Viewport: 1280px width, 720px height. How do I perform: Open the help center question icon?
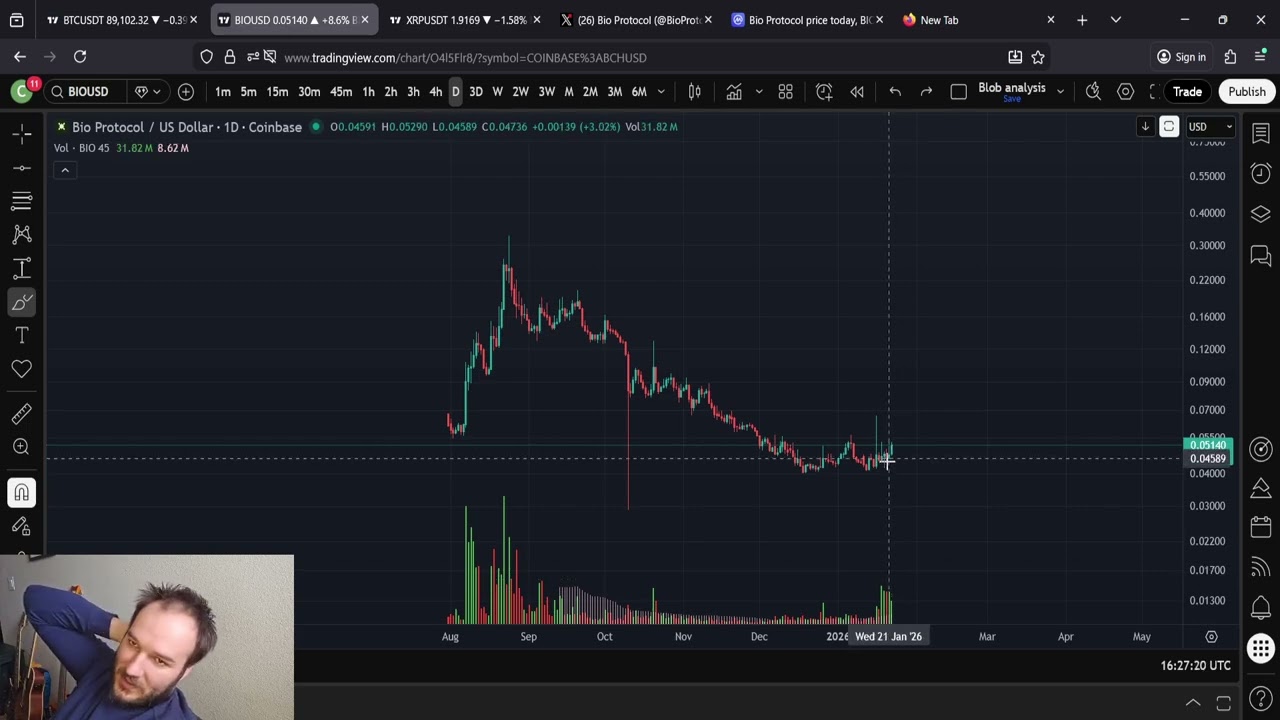[x=1260, y=699]
